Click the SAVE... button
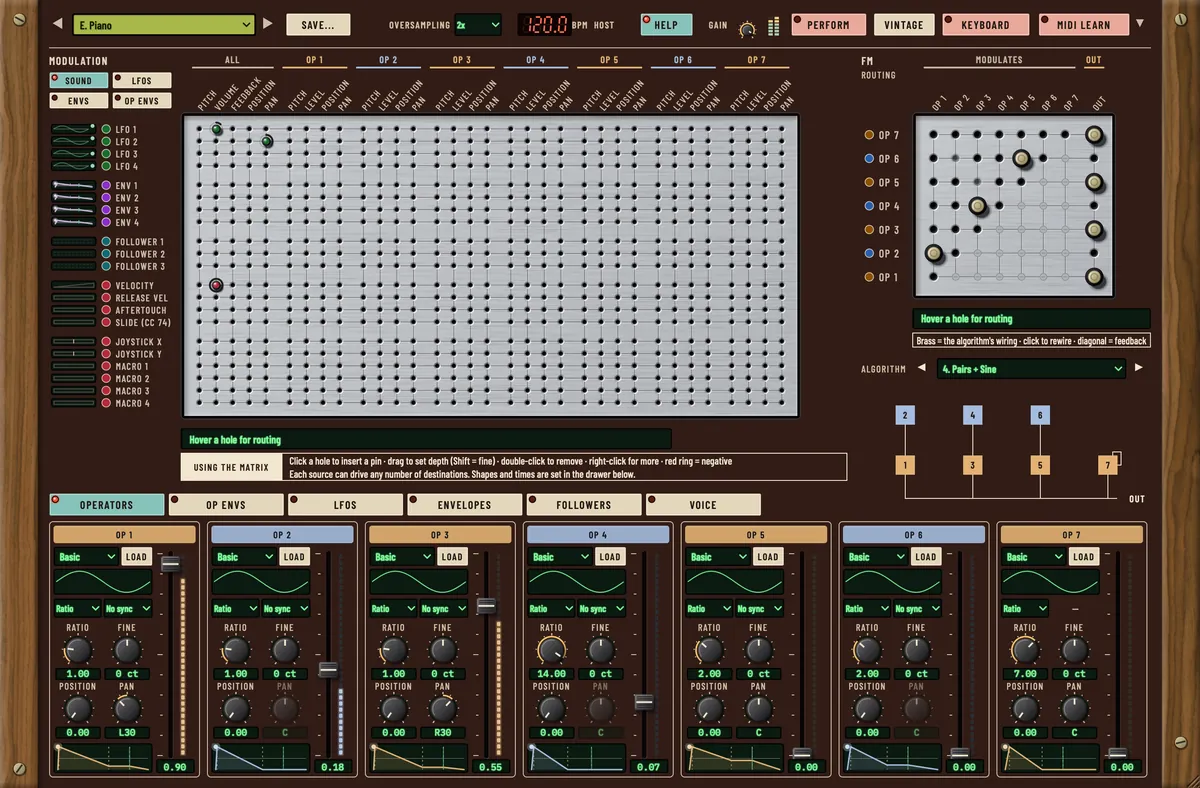 [318, 24]
